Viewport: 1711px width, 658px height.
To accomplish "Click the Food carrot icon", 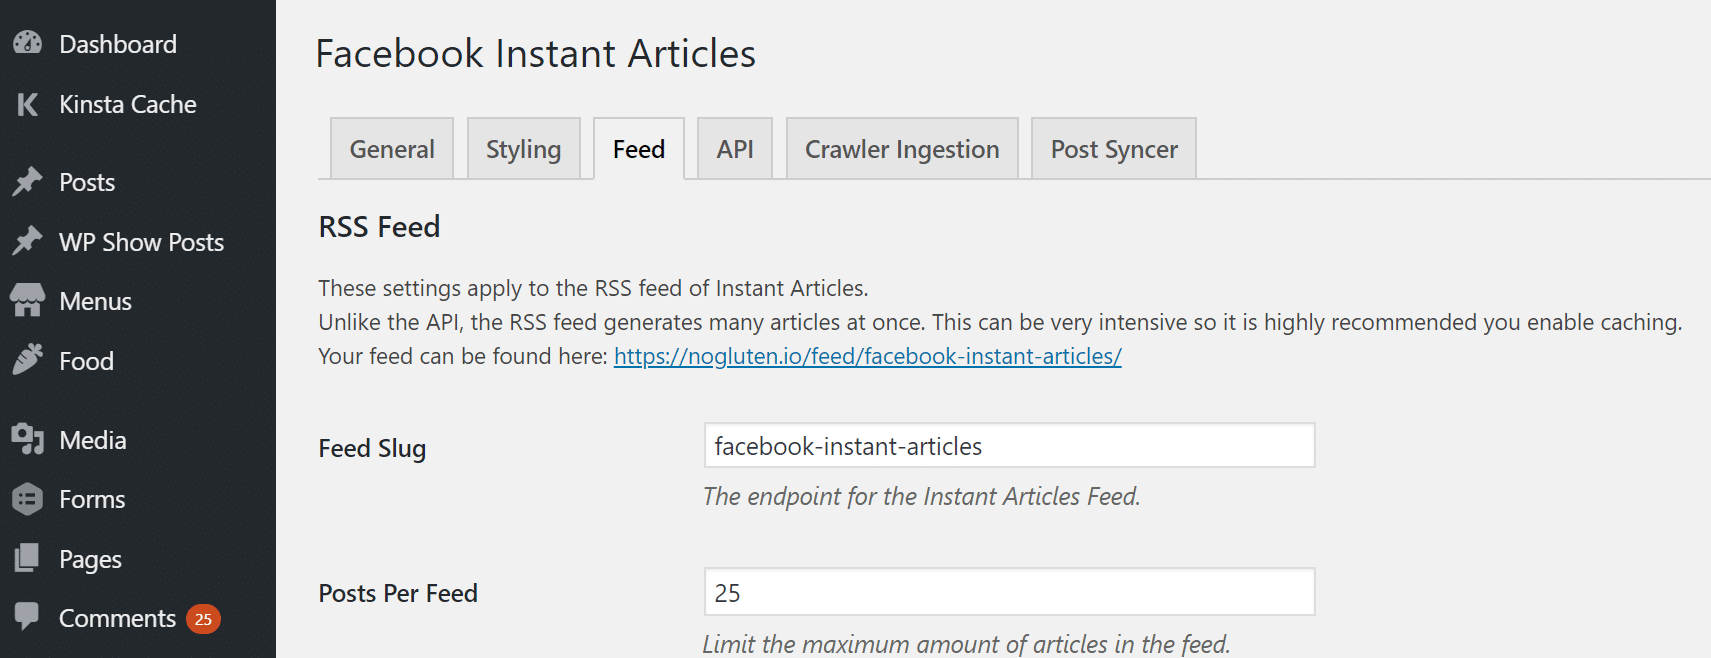I will pos(26,360).
